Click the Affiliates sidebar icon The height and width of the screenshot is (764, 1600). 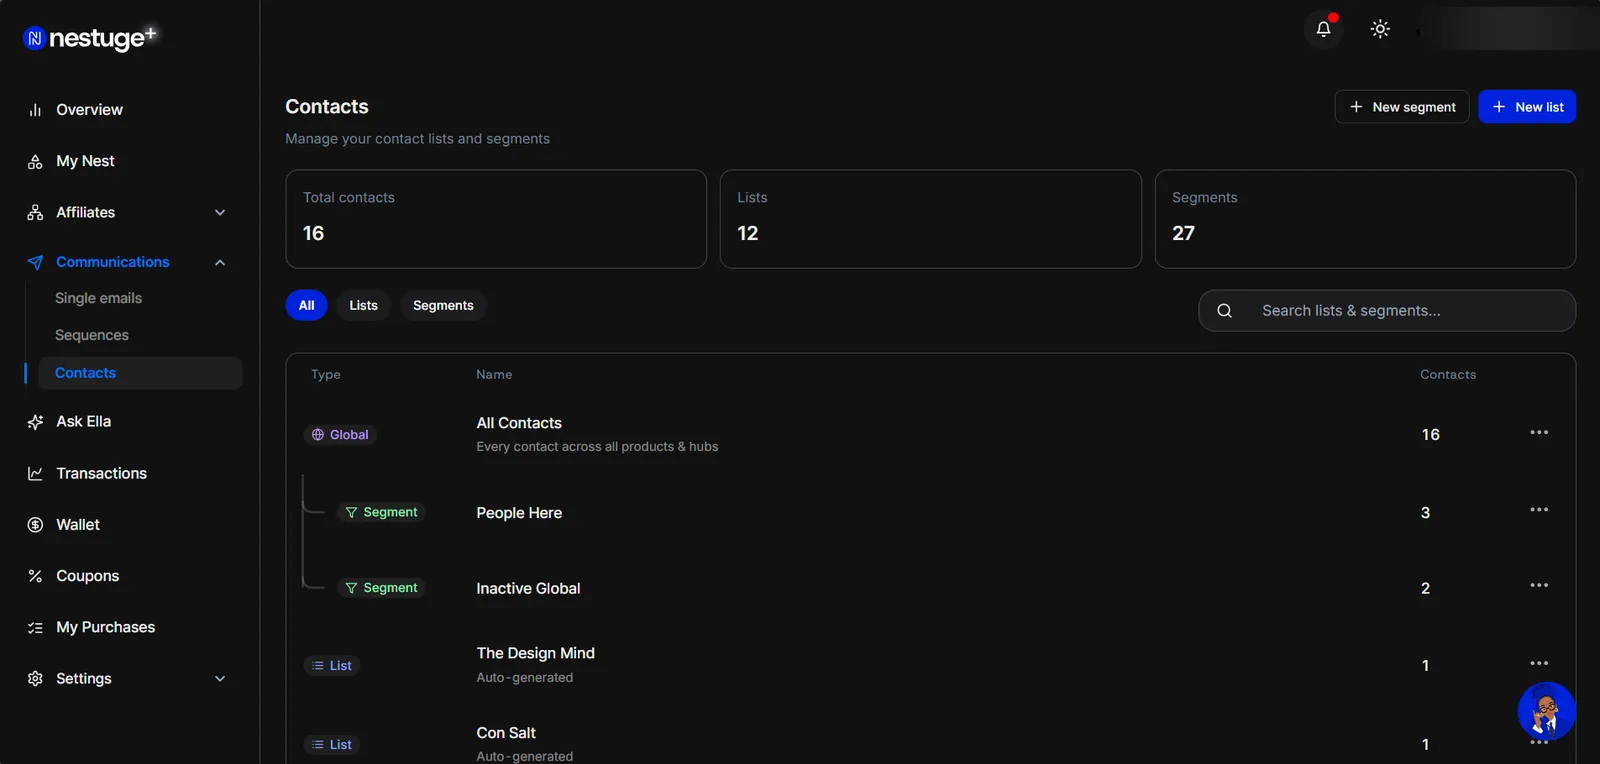35,213
